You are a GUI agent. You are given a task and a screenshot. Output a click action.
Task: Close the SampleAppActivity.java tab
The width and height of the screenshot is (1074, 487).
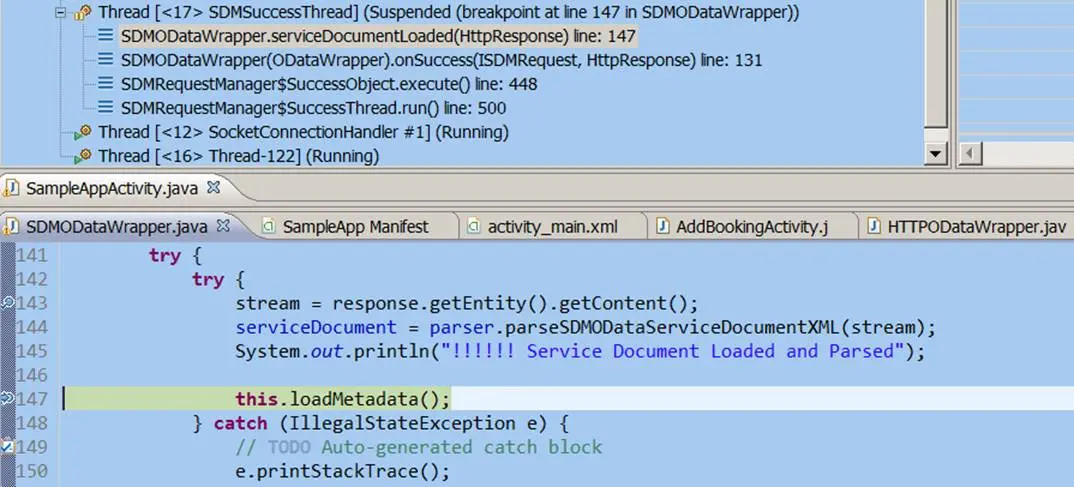(x=213, y=187)
